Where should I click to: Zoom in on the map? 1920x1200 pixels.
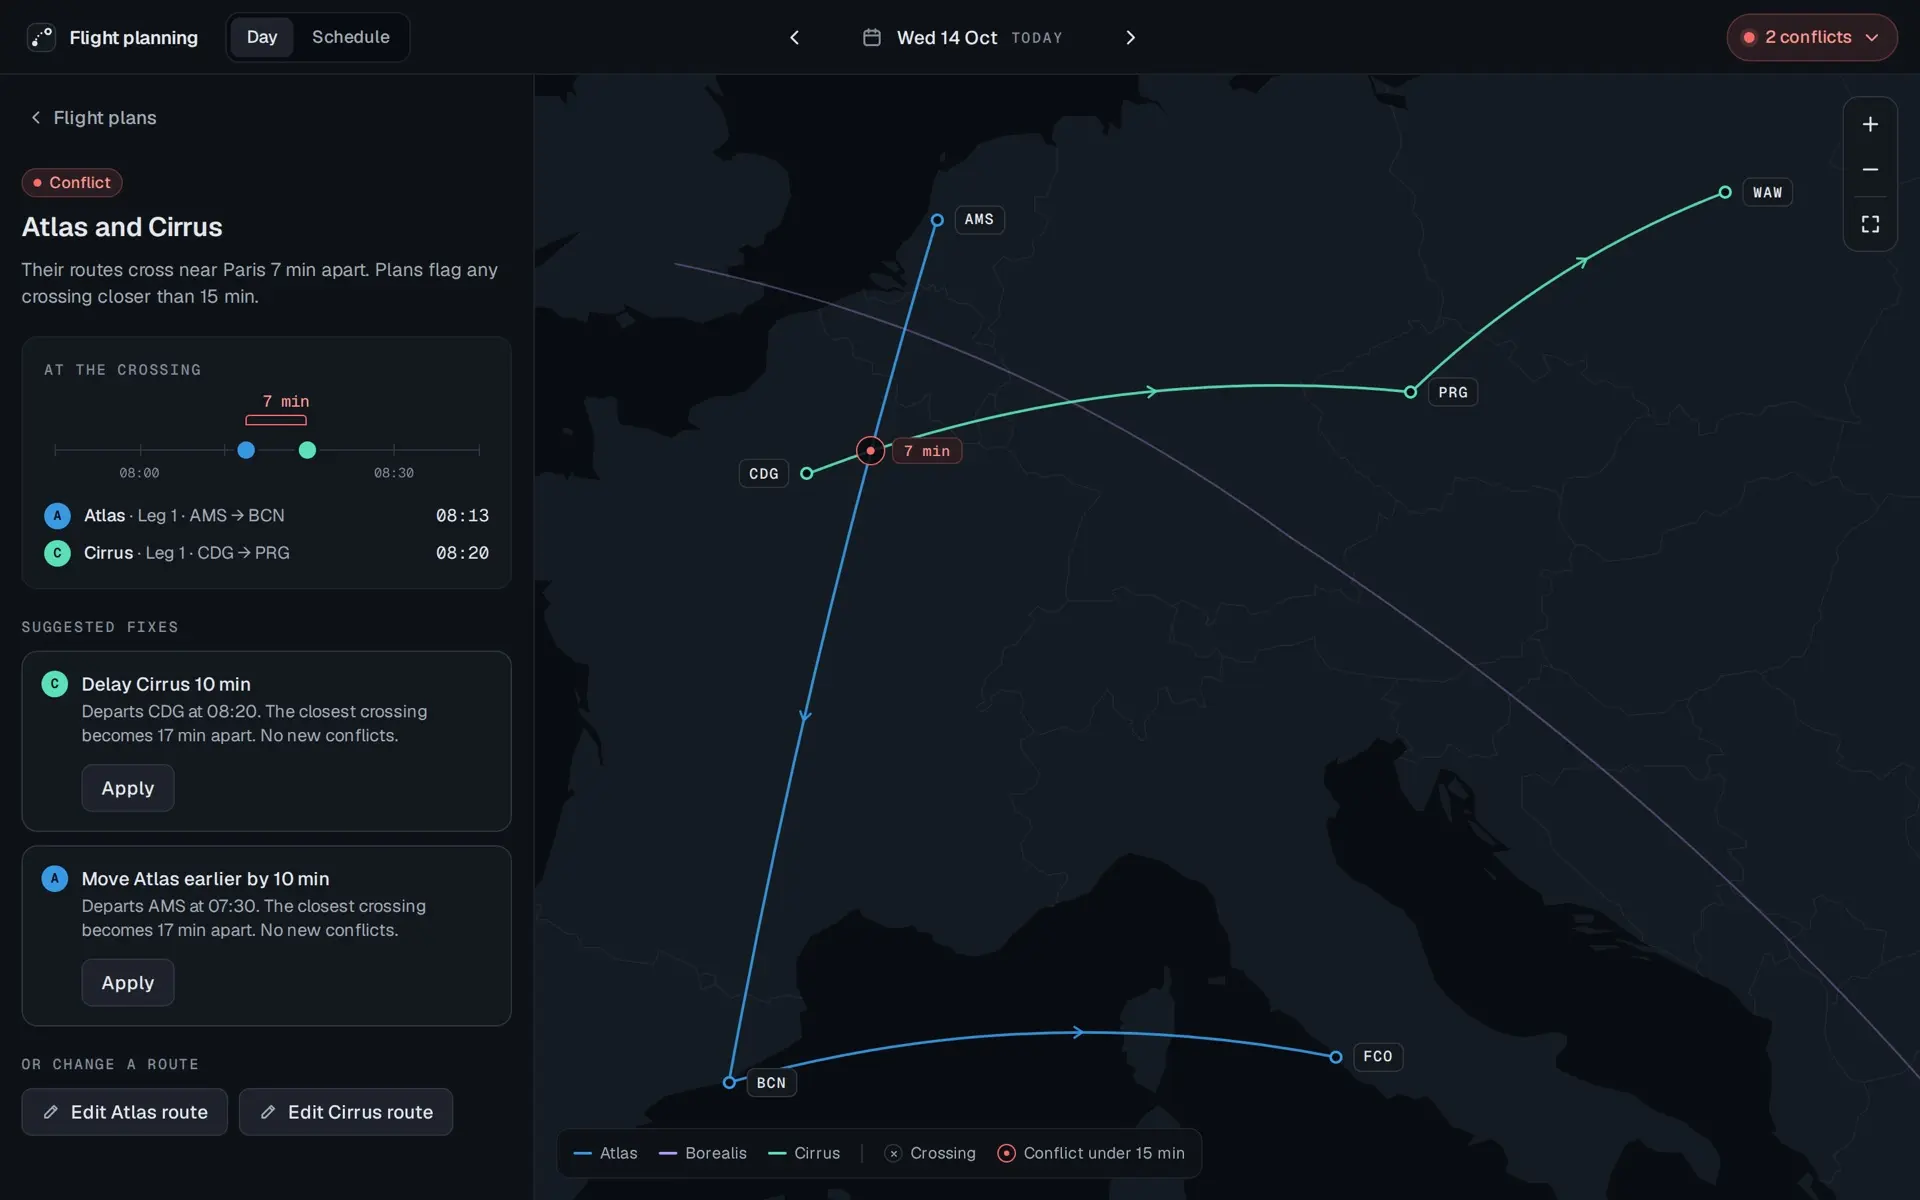click(1870, 124)
